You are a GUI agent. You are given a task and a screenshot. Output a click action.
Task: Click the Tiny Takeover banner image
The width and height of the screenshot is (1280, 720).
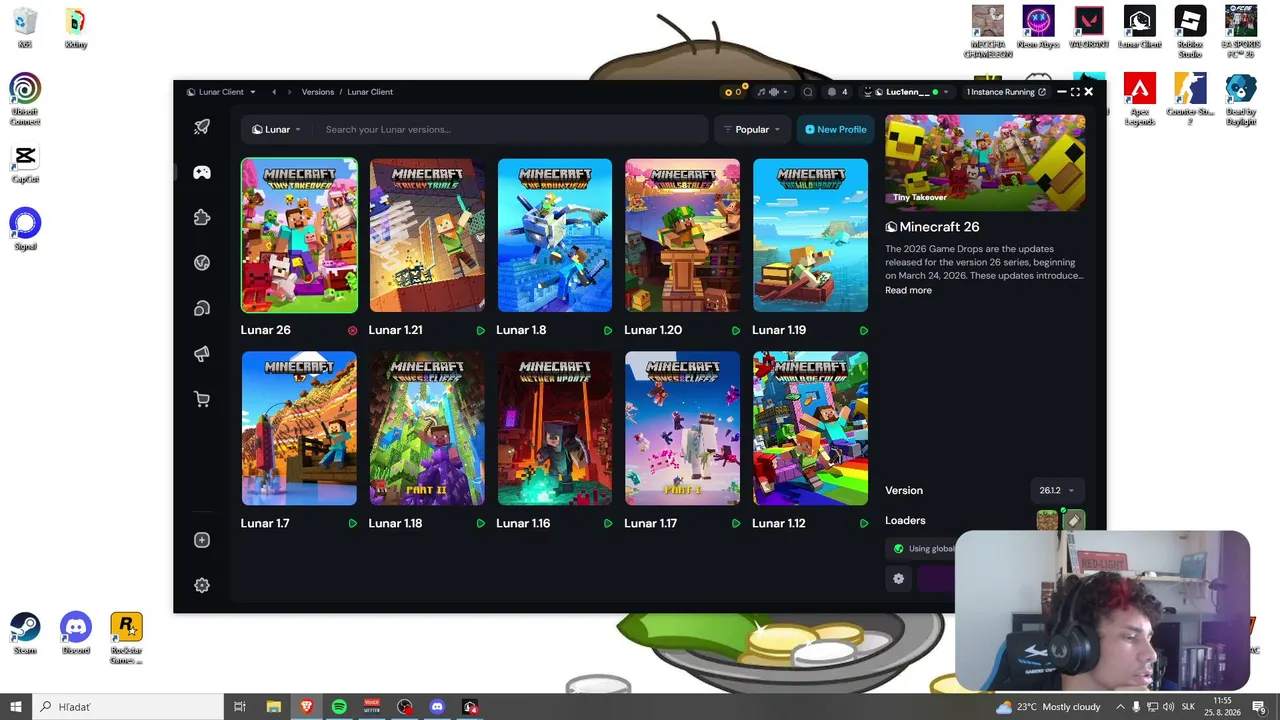tap(985, 162)
